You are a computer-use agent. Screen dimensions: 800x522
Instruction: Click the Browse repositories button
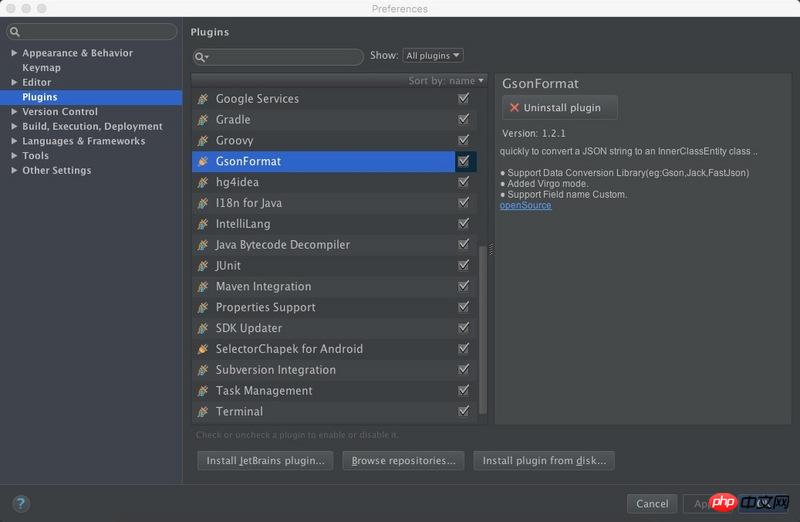404,461
